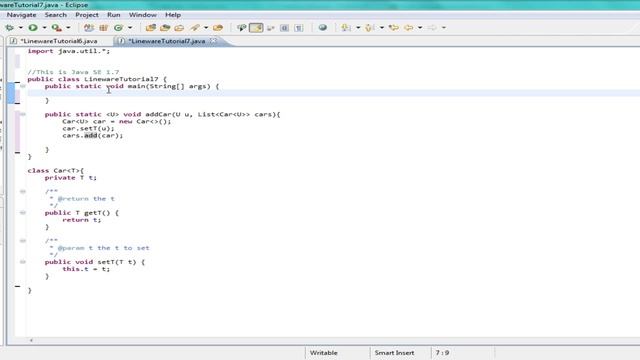This screenshot has width=640, height=360.
Task: Open the Back history dropdown arrow
Action: point(420,28)
